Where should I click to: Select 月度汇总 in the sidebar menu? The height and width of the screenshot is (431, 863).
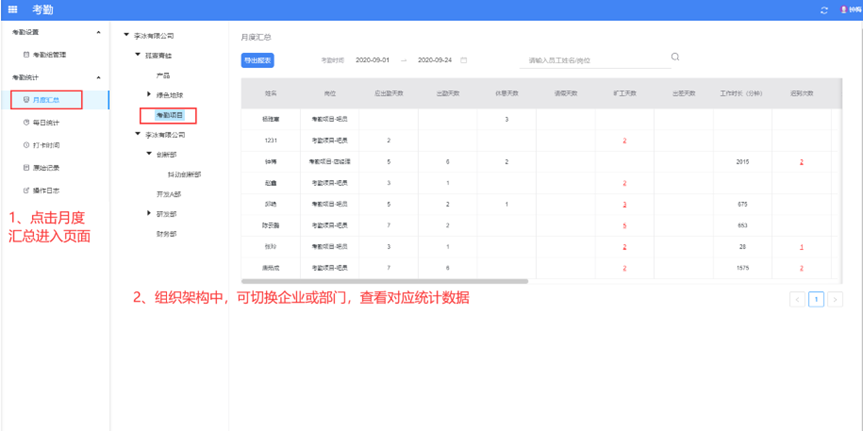[x=46, y=100]
